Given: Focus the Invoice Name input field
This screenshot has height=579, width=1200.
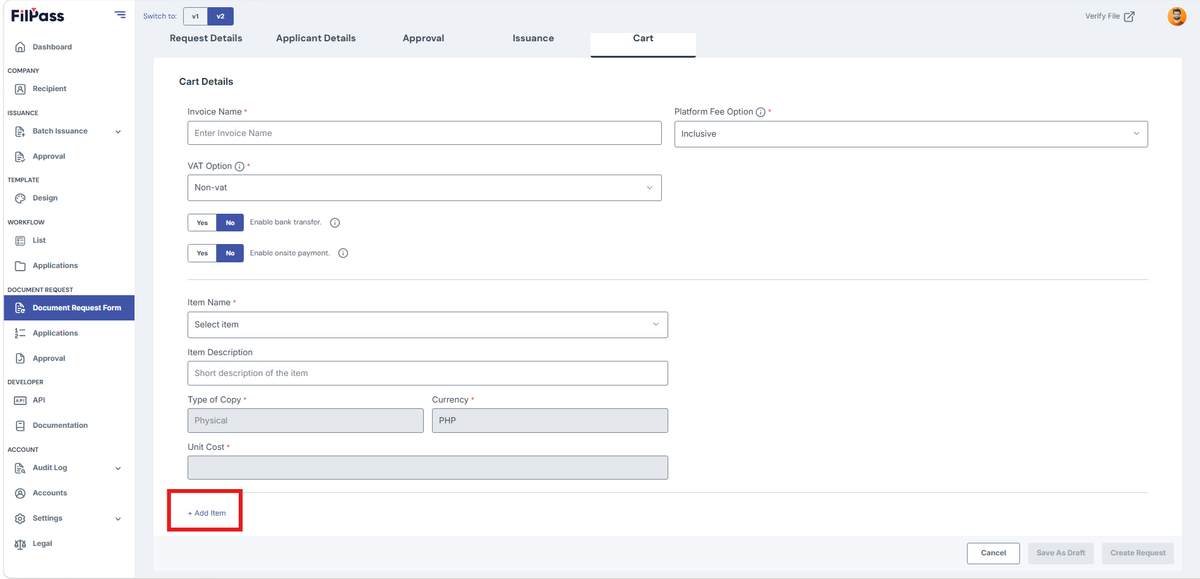Looking at the screenshot, I should click(424, 133).
